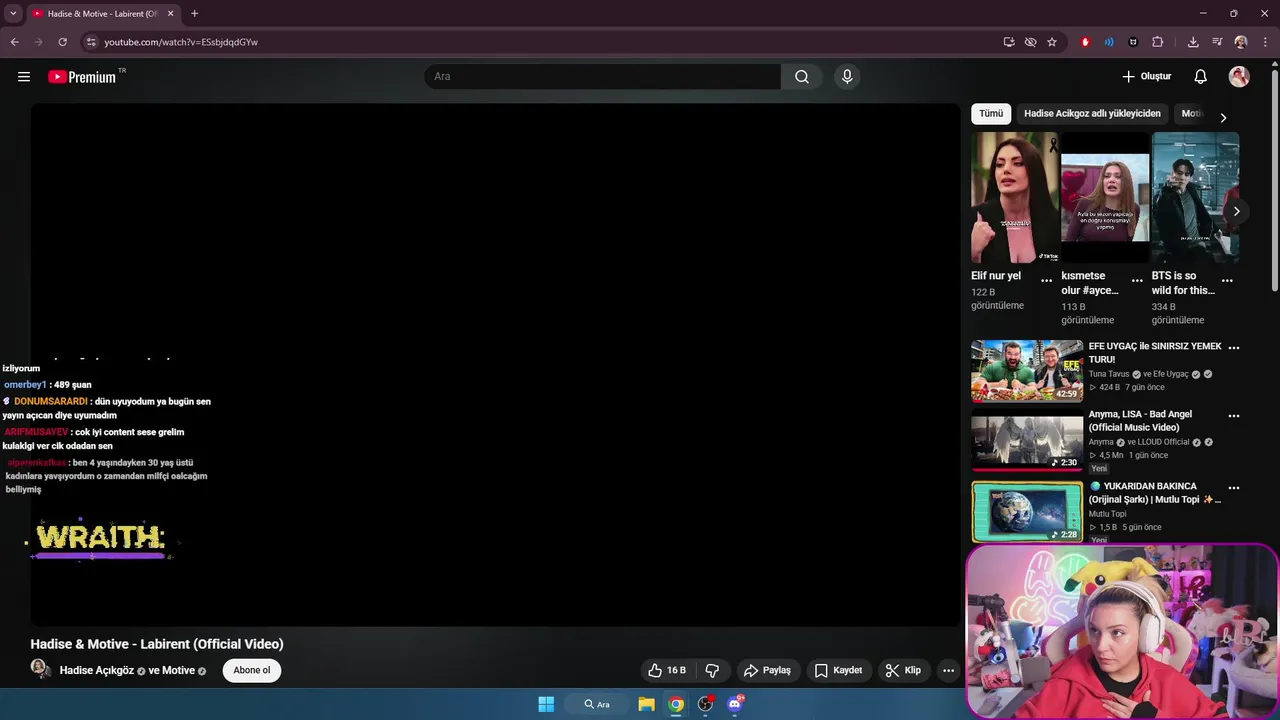The height and width of the screenshot is (720, 1280).
Task: Close the Hadise & Motive tab
Action: pos(170,13)
